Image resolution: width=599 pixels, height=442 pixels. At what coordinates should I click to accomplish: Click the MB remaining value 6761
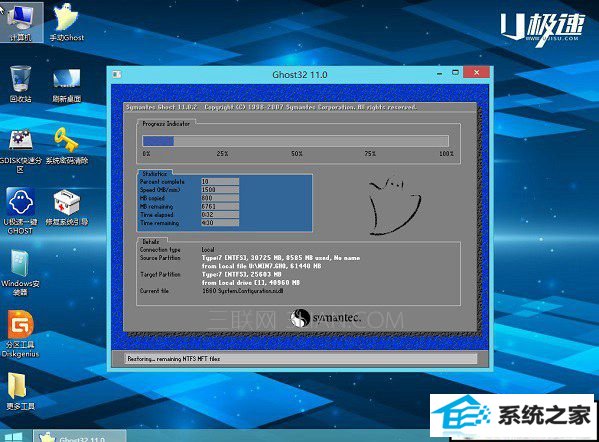pyautogui.click(x=220, y=206)
